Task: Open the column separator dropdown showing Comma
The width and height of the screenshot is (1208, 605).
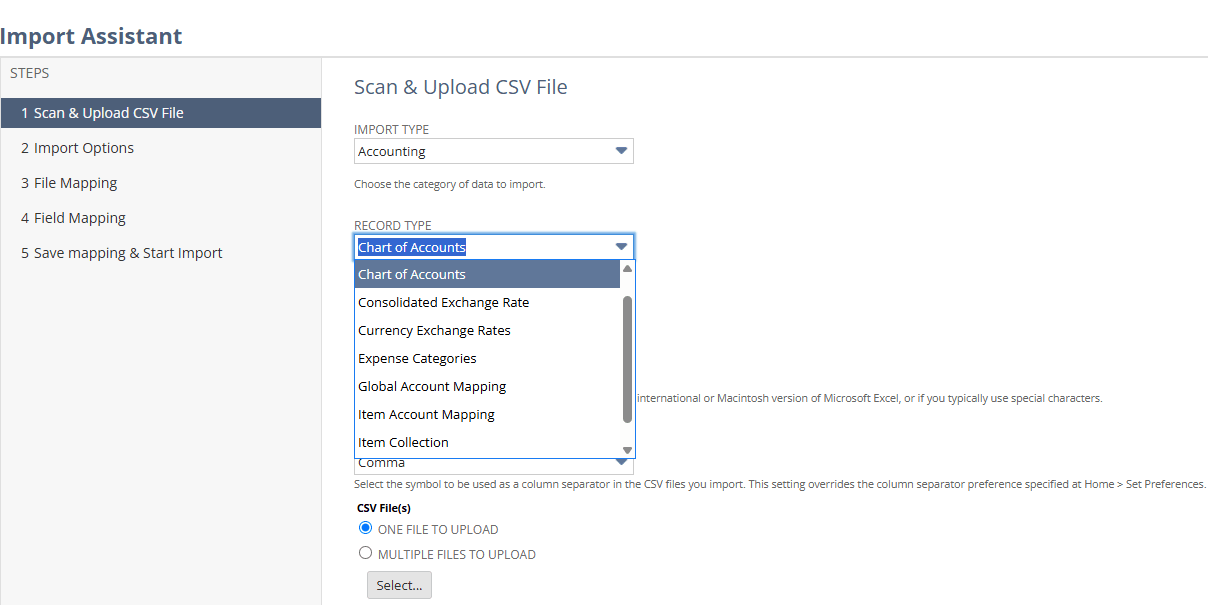Action: [x=494, y=463]
